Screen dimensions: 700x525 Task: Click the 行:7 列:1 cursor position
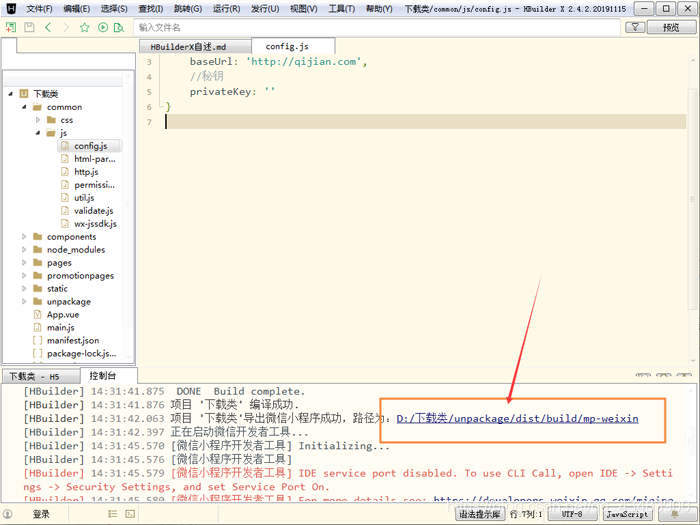[525, 514]
